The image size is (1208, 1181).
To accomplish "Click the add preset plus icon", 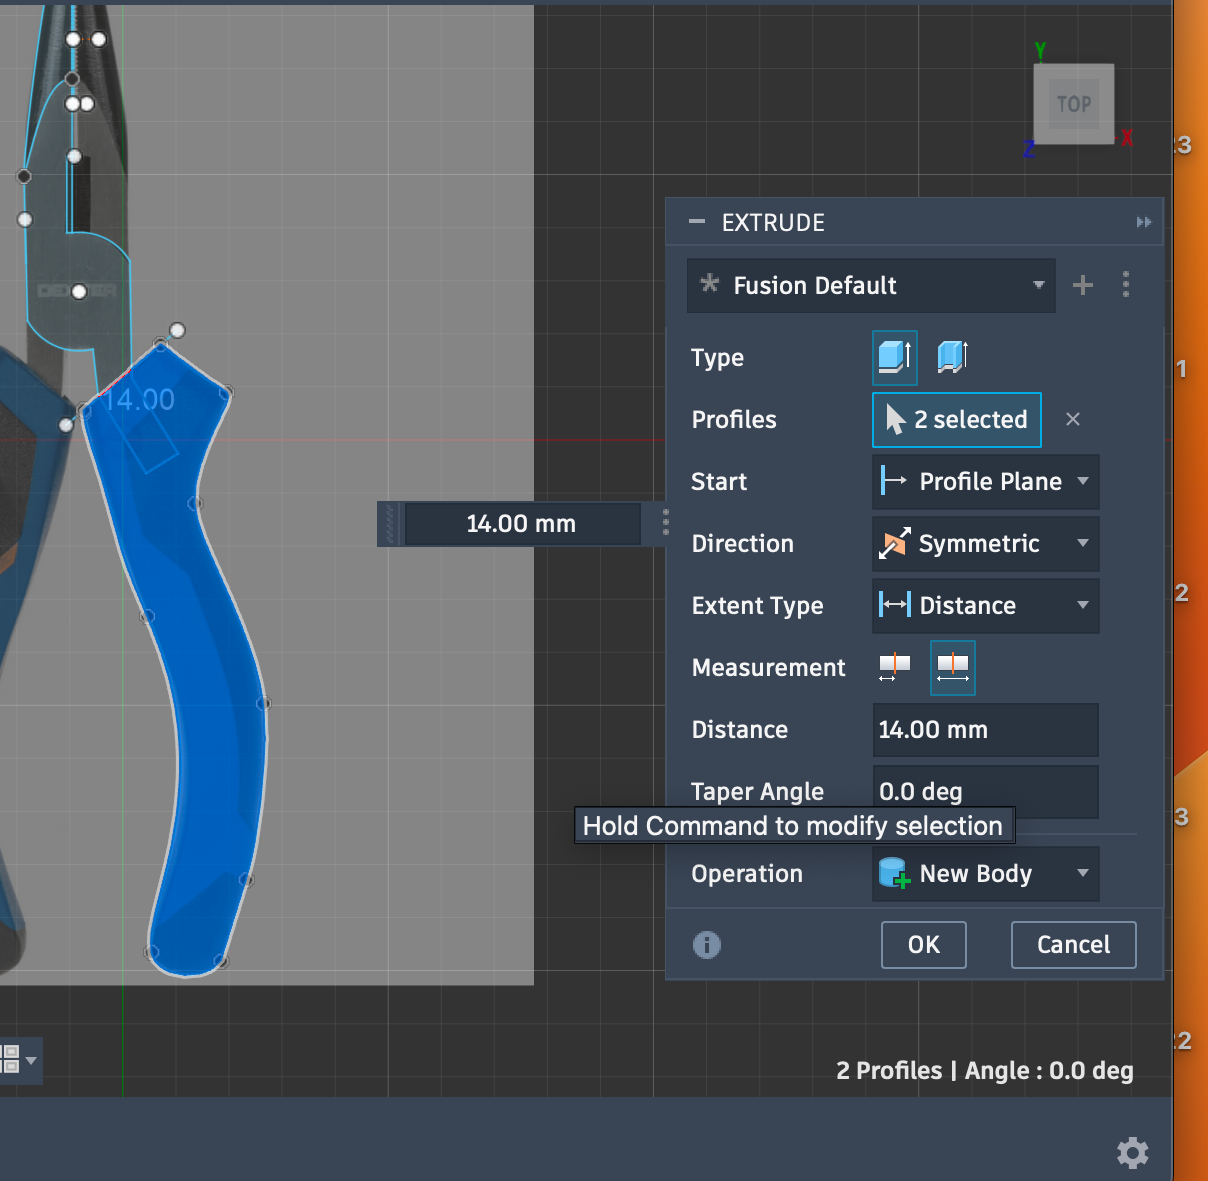I will (1082, 286).
